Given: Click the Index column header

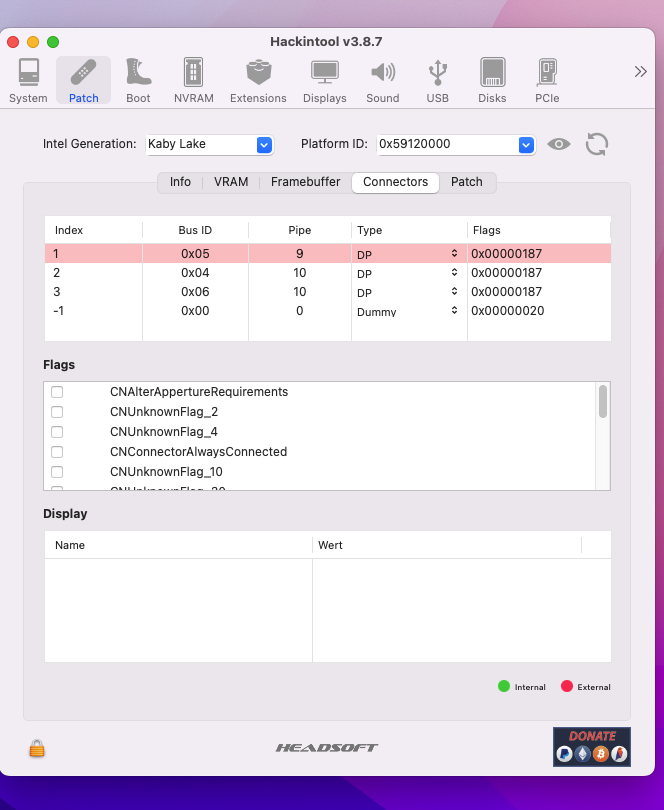Looking at the screenshot, I should pyautogui.click(x=94, y=230).
